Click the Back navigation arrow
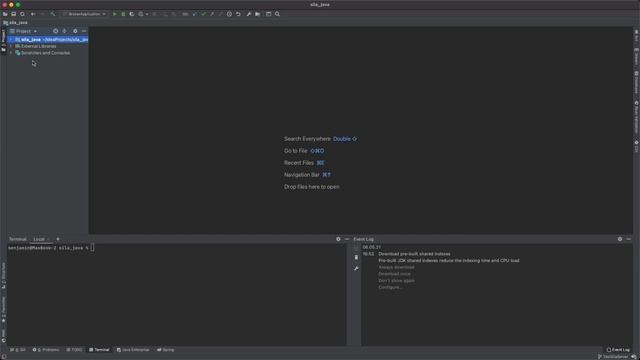This screenshot has width=640, height=360. click(x=33, y=14)
